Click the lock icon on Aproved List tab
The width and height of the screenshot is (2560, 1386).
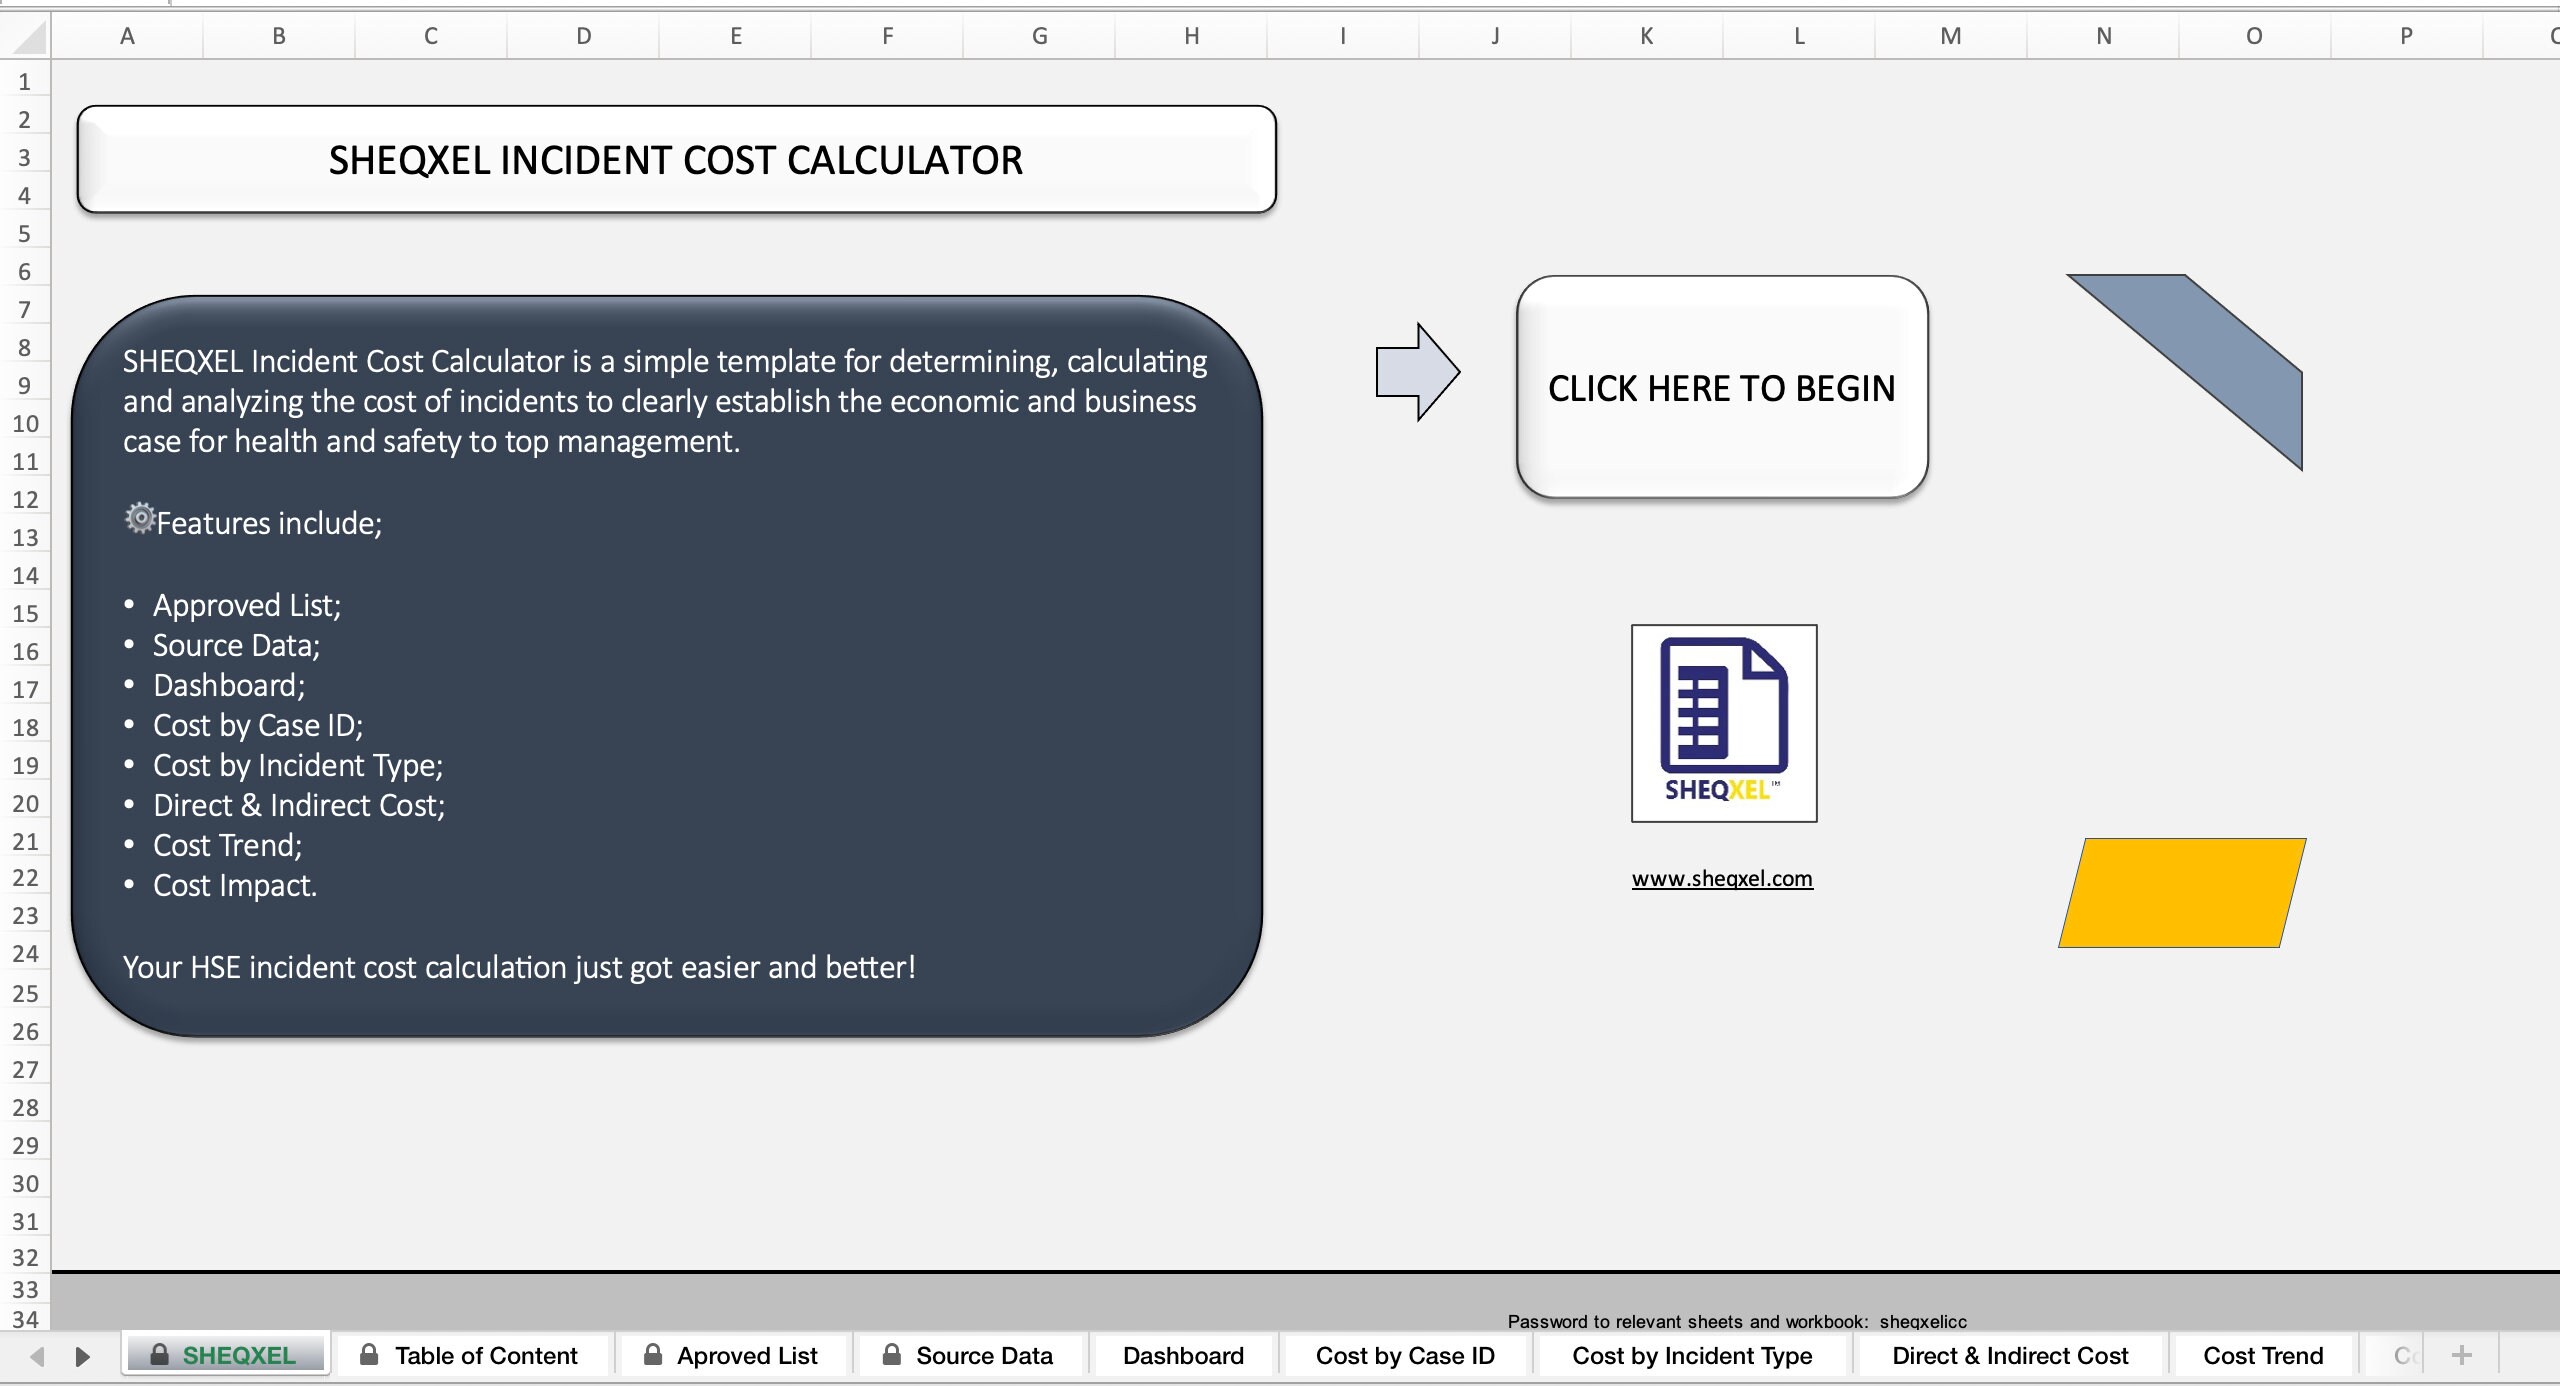(653, 1356)
